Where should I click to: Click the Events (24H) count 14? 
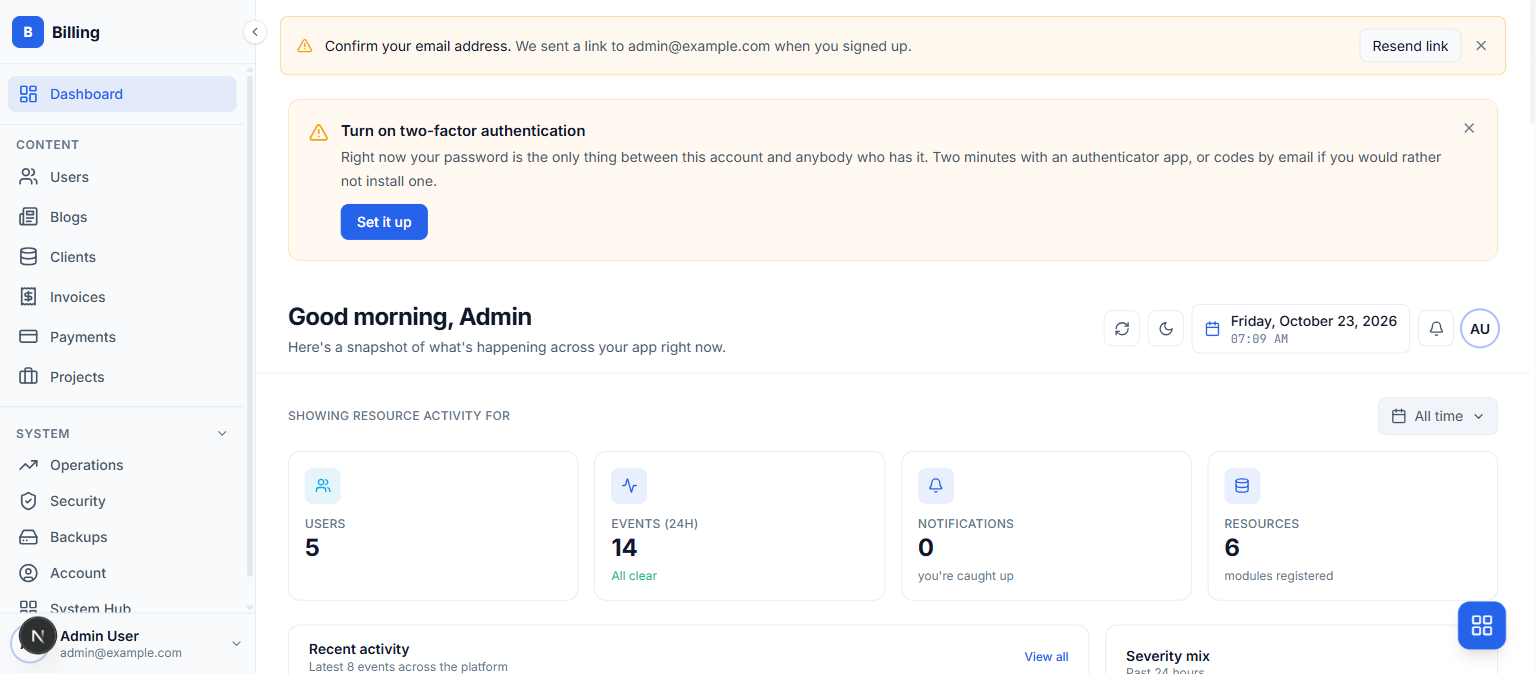click(624, 548)
